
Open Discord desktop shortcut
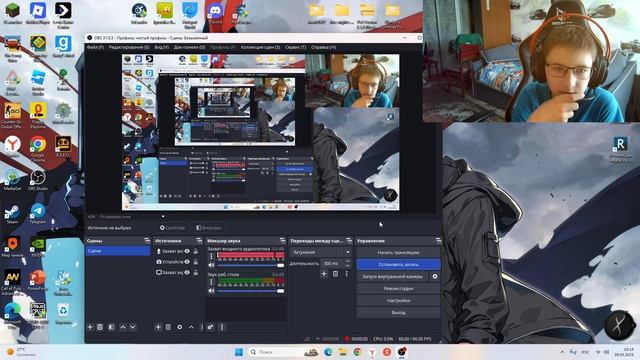coord(216,14)
